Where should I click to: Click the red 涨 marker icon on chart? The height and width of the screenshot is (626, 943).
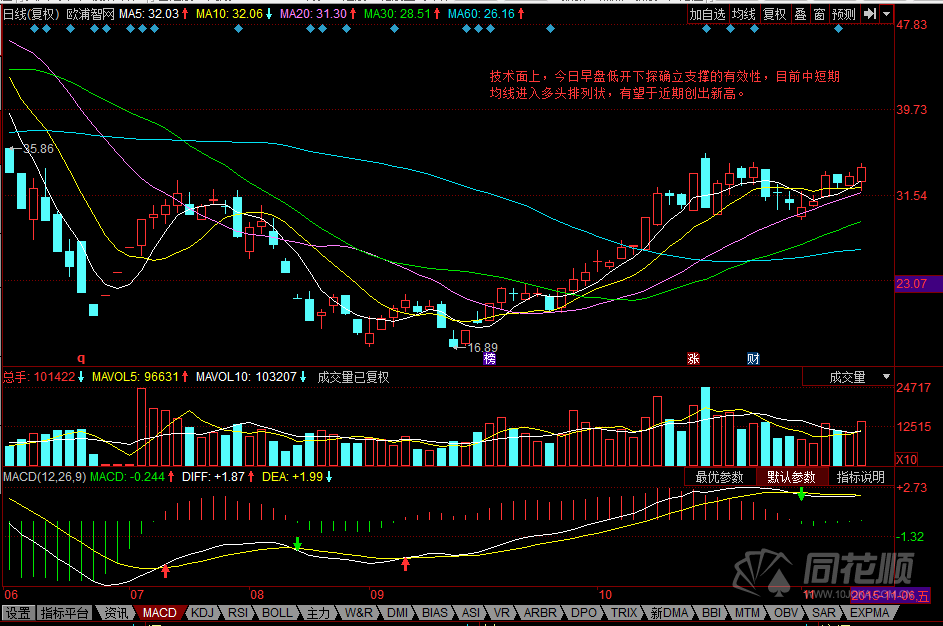click(692, 358)
